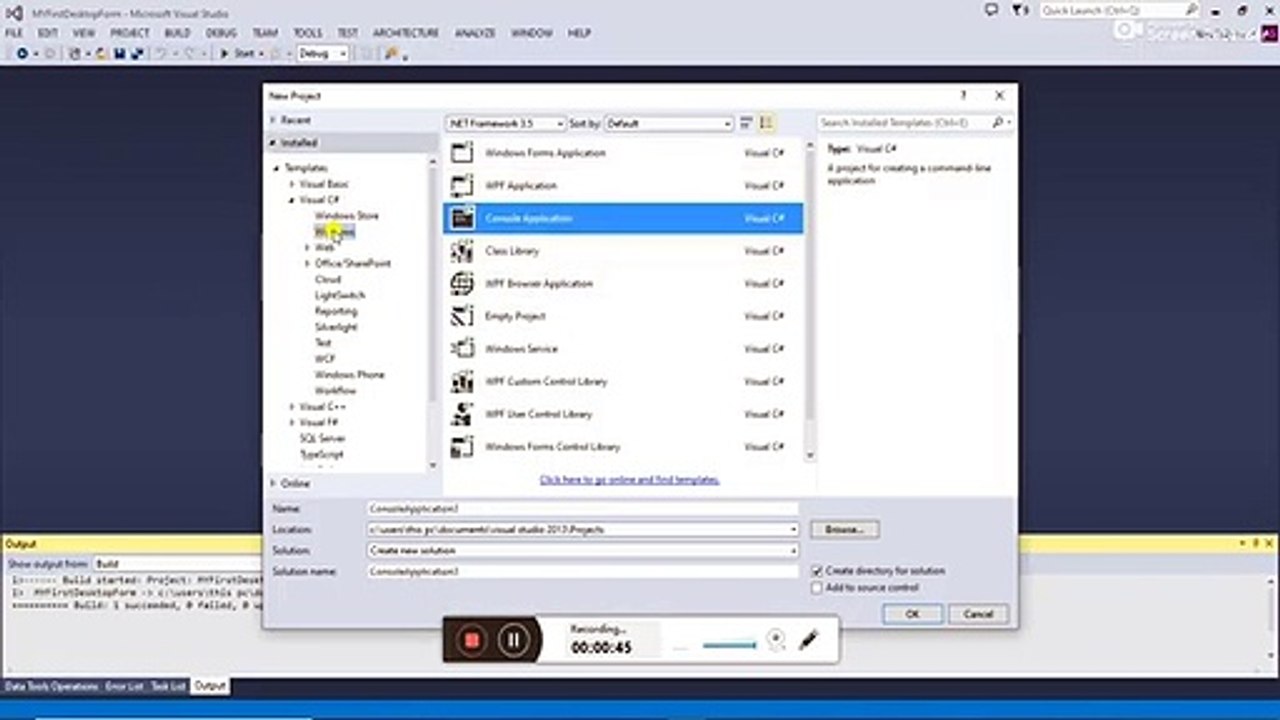Click the Save All toolbar icon
Viewport: 1280px width, 720px height.
pyautogui.click(x=137, y=53)
